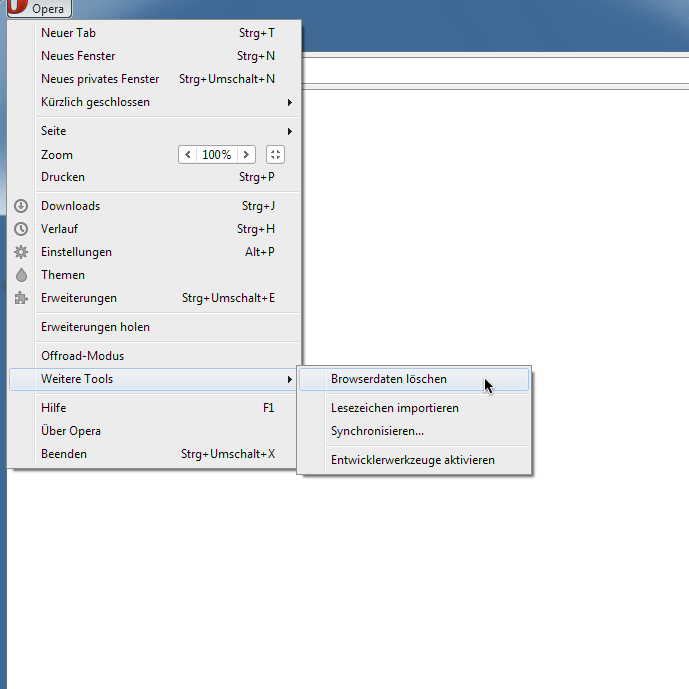Click the Downloads arrow icon

click(x=21, y=206)
